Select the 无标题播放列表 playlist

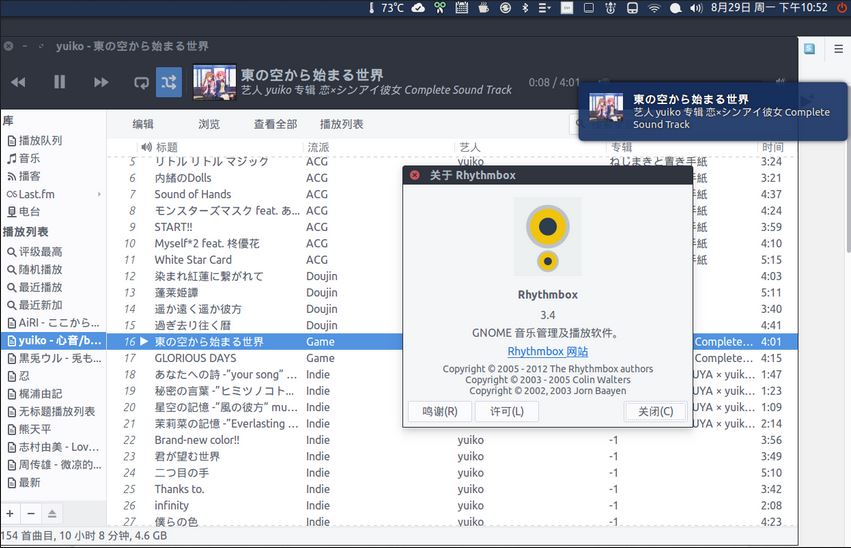coord(51,412)
